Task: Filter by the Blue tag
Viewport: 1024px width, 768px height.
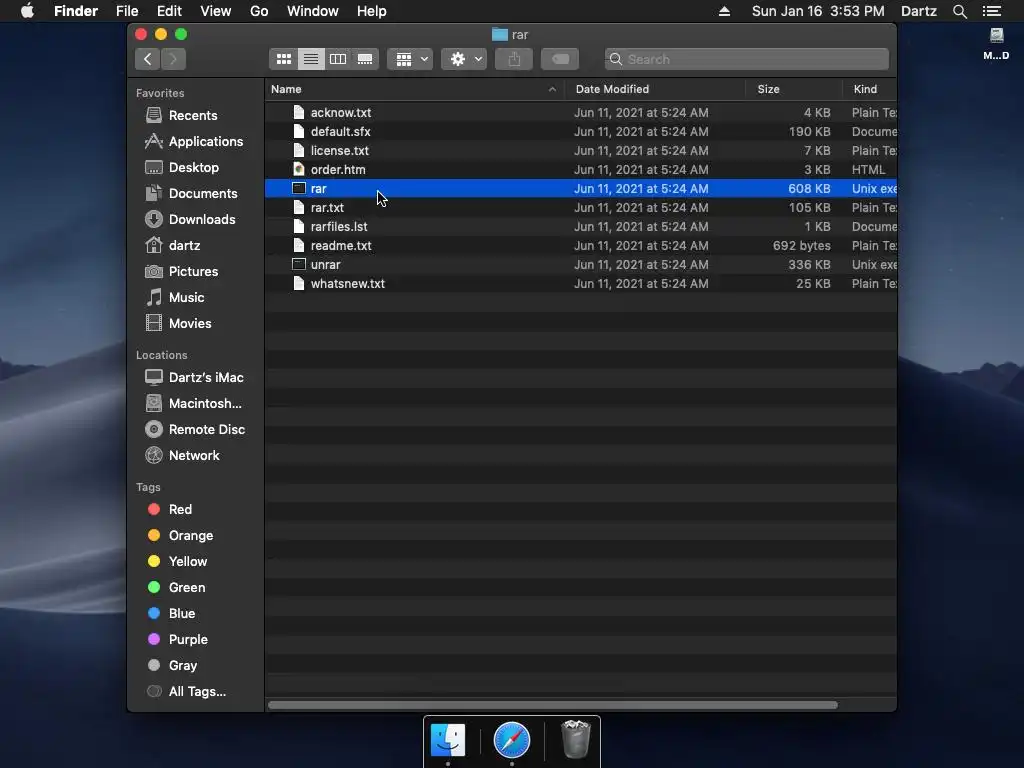Action: [182, 614]
